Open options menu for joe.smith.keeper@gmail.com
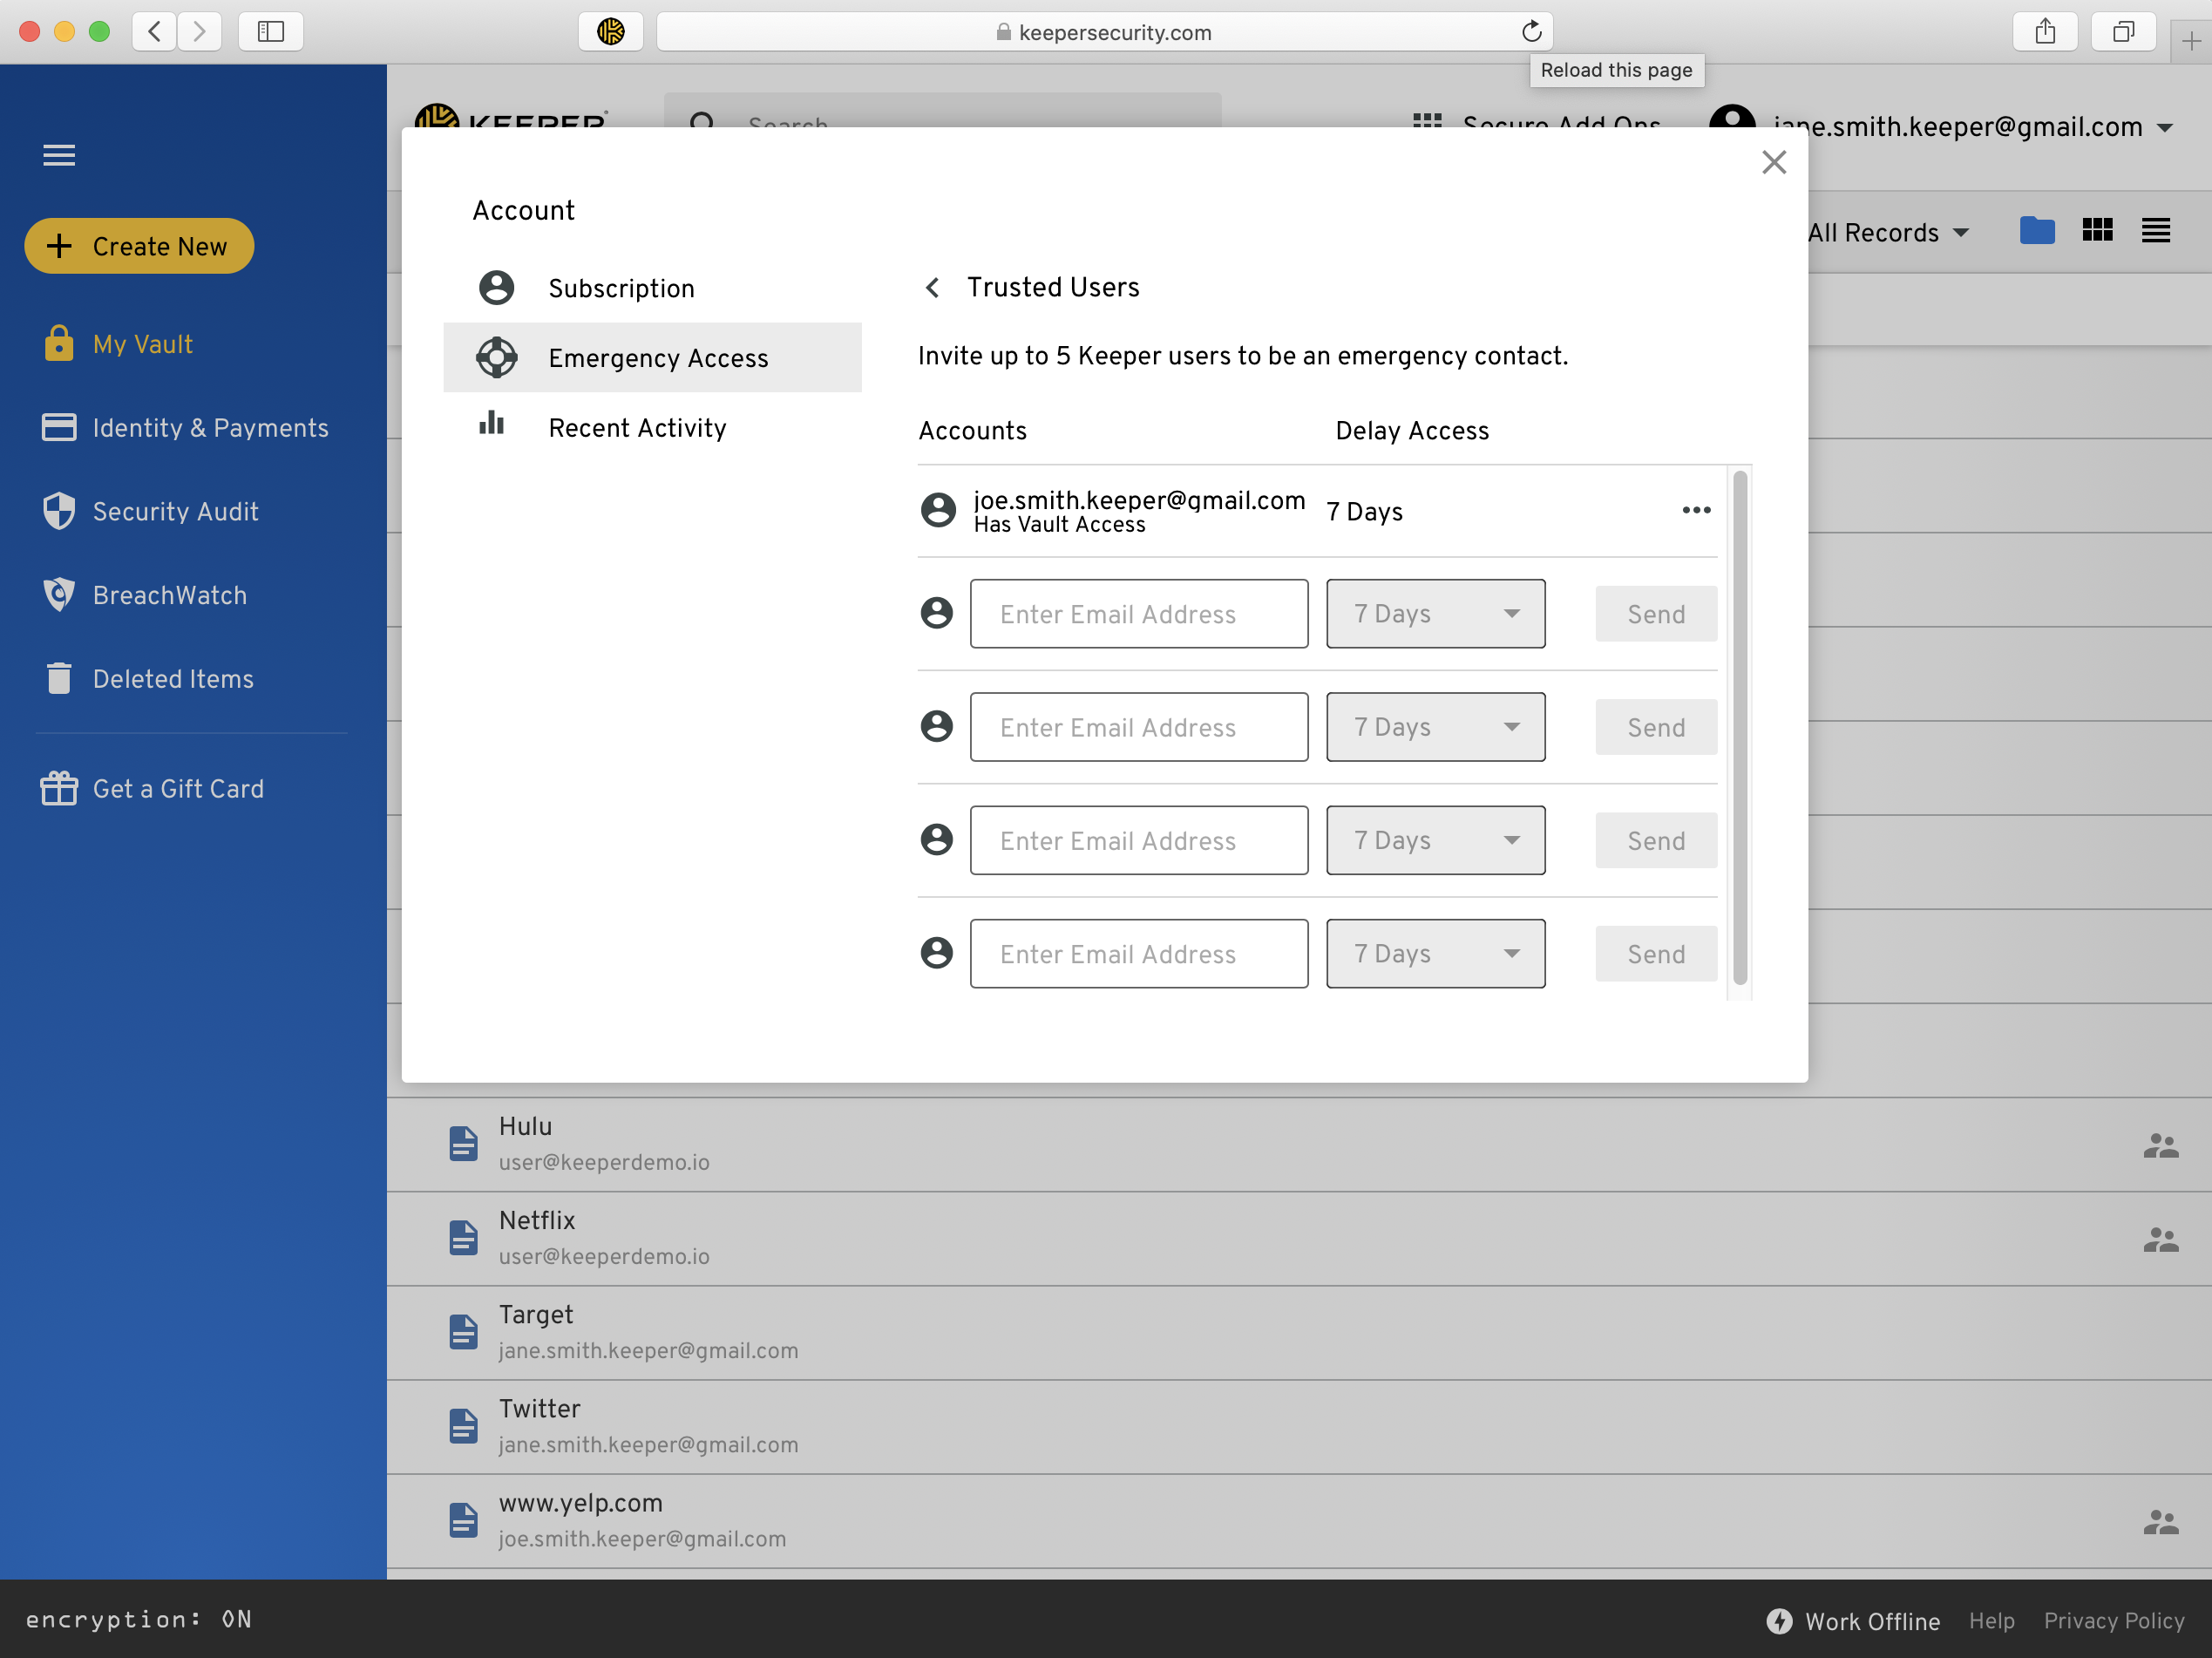This screenshot has height=1658, width=2212. pyautogui.click(x=1696, y=510)
